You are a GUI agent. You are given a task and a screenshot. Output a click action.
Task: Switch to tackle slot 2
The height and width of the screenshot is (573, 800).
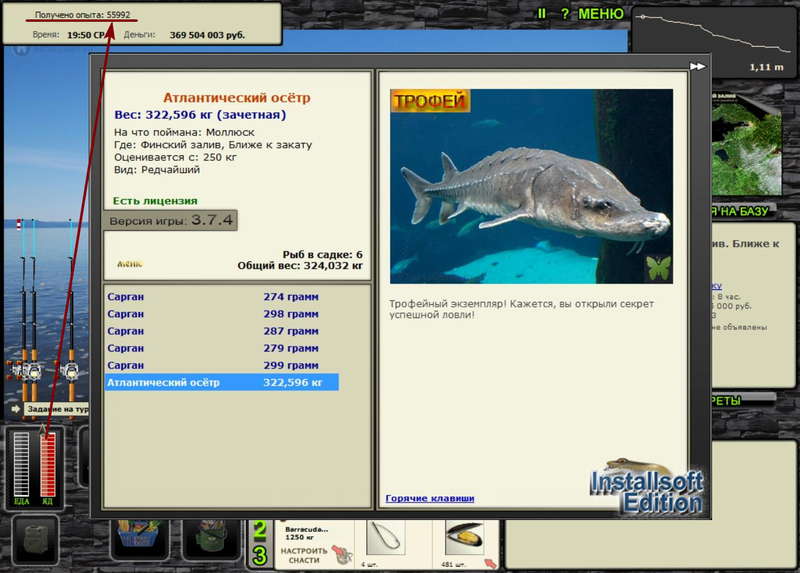[260, 531]
